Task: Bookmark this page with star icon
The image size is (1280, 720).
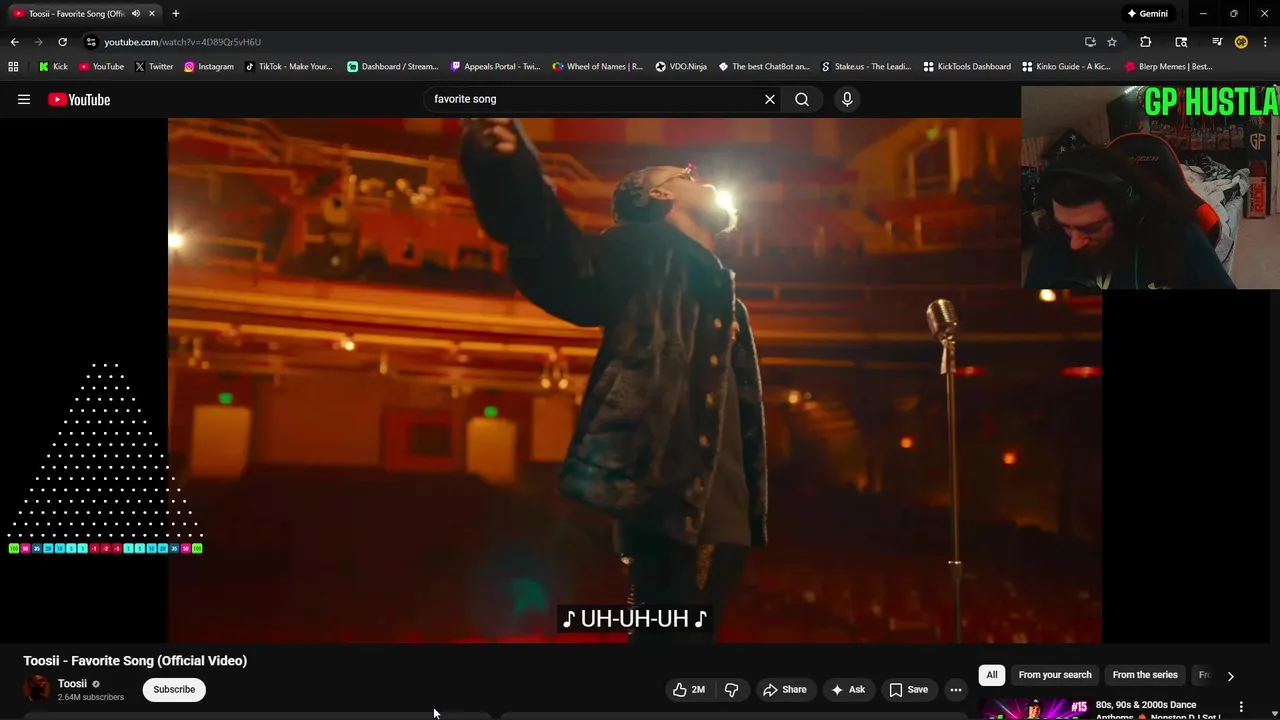Action: click(x=1112, y=42)
